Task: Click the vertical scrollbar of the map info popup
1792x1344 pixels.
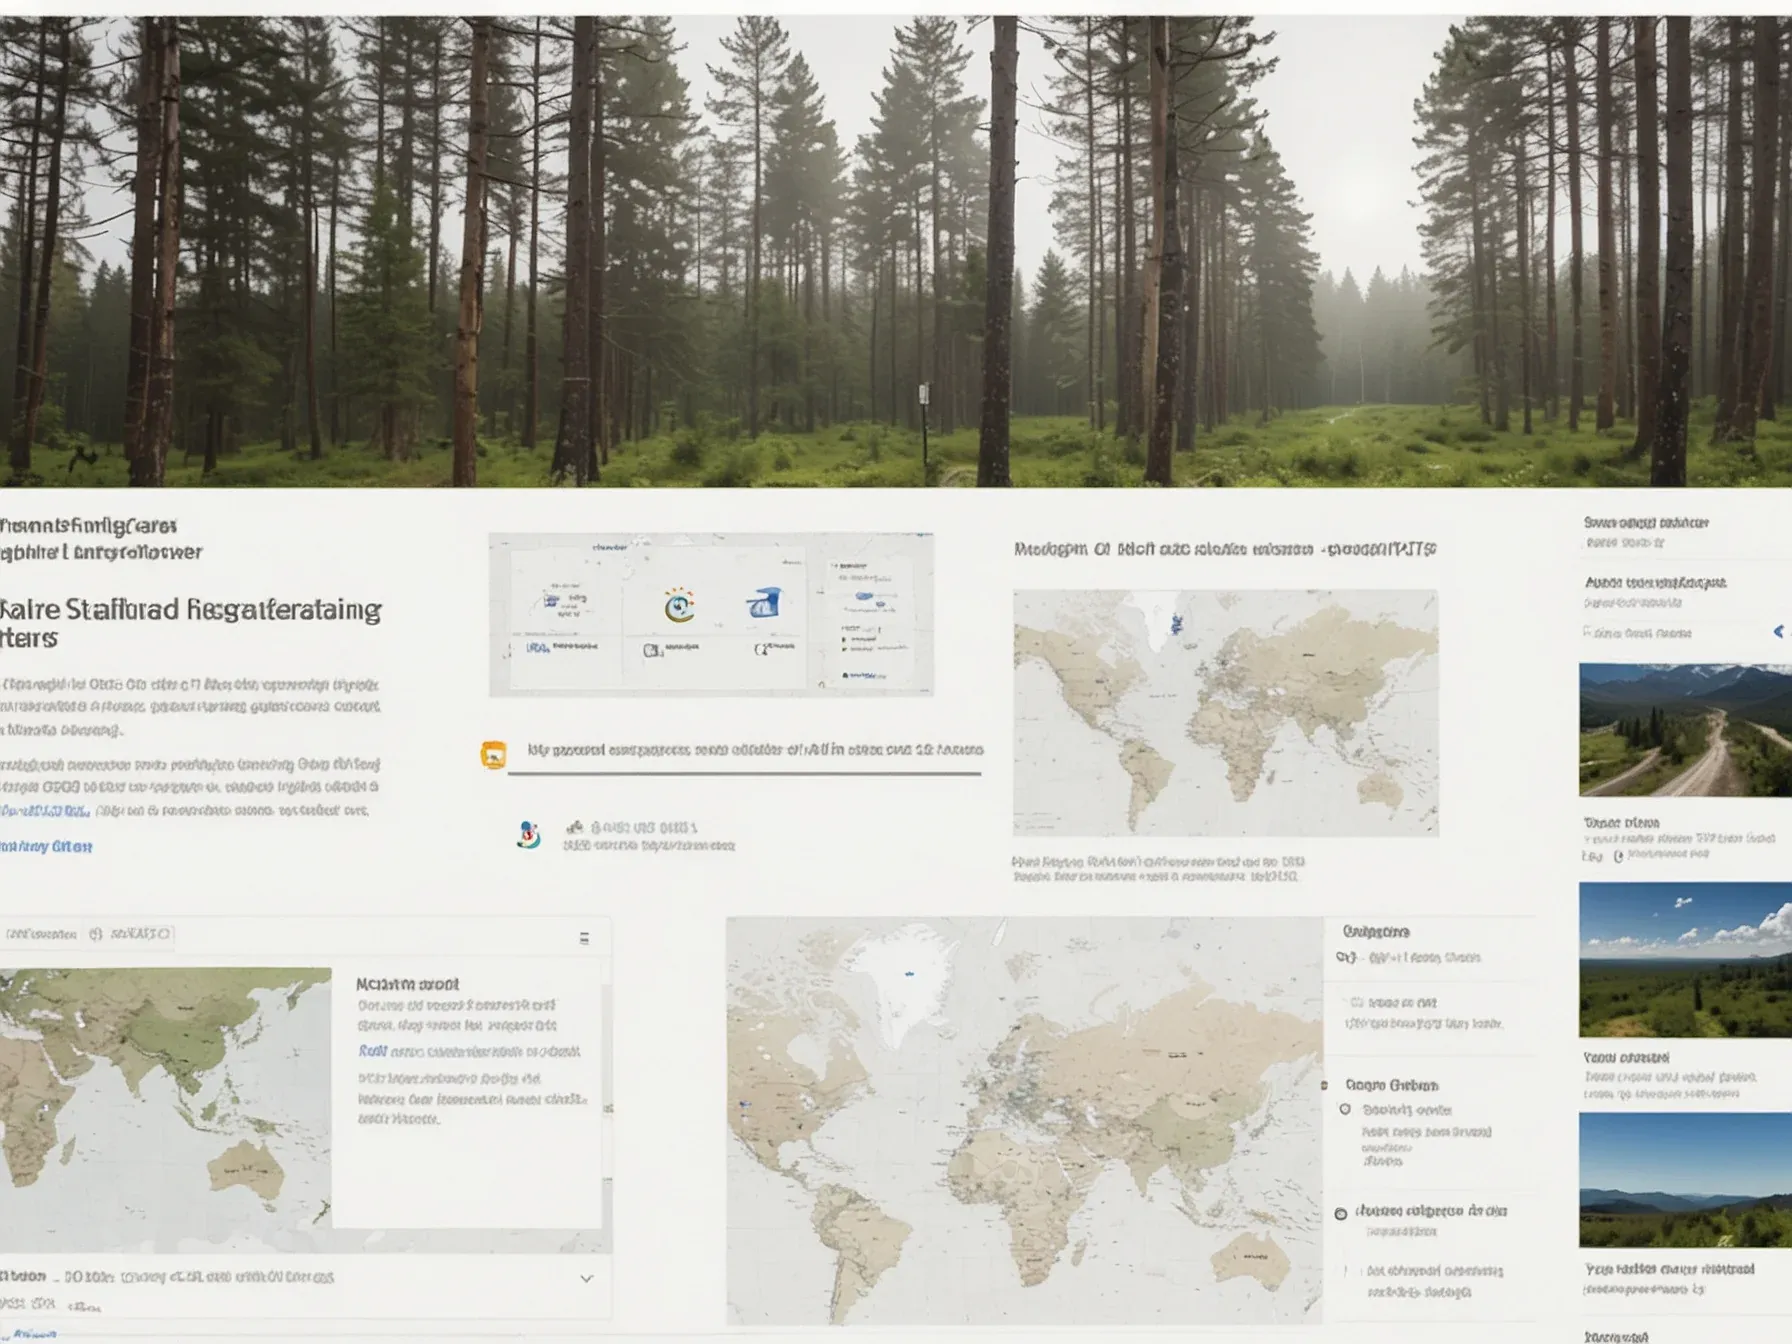Action: tap(607, 1100)
